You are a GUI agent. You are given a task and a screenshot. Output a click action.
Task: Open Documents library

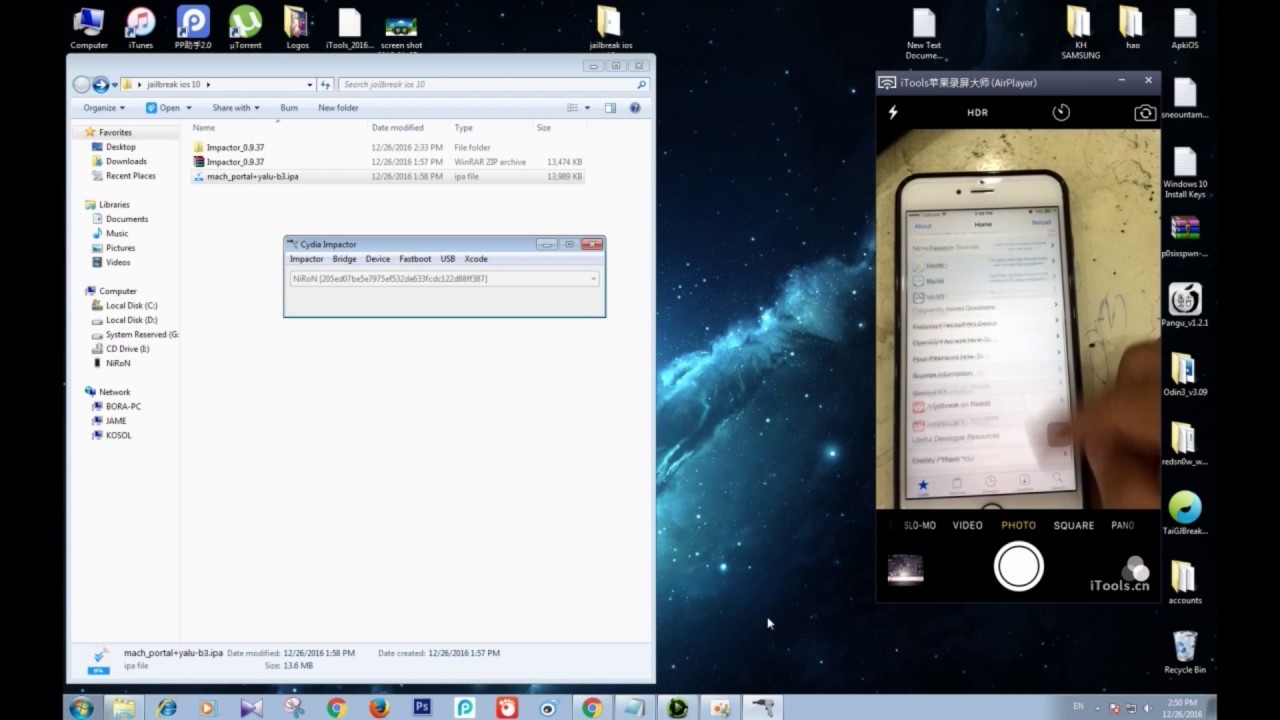[127, 219]
